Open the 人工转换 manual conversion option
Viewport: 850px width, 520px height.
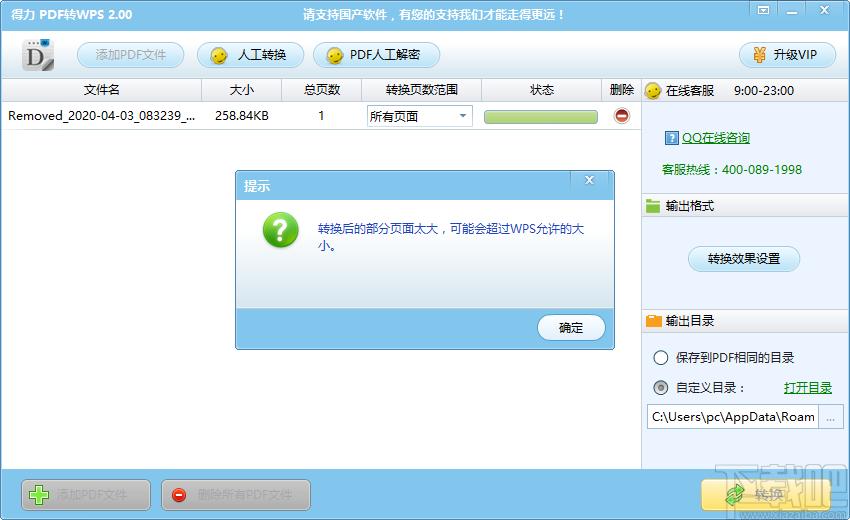pyautogui.click(x=250, y=55)
